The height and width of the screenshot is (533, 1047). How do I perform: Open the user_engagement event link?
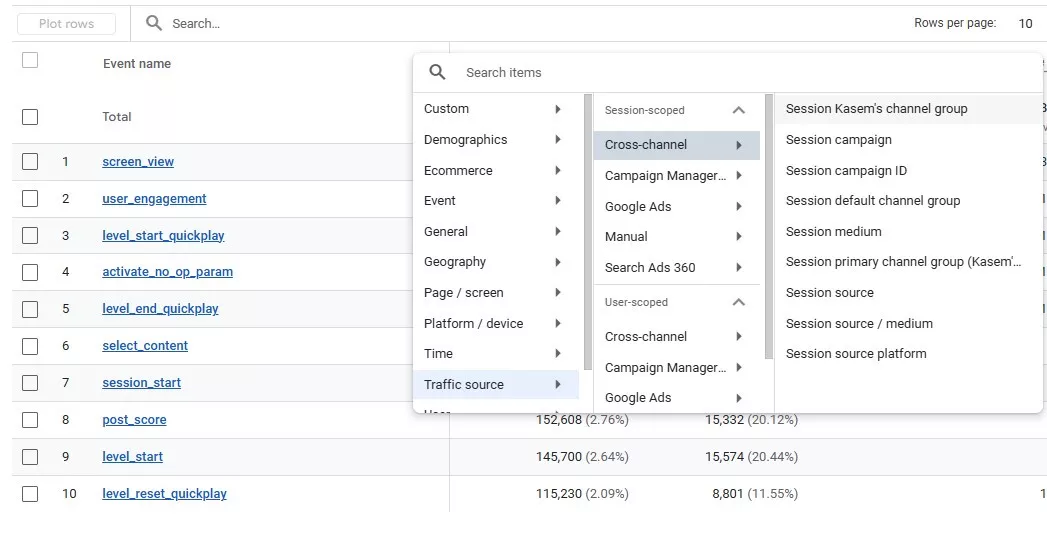coord(154,199)
